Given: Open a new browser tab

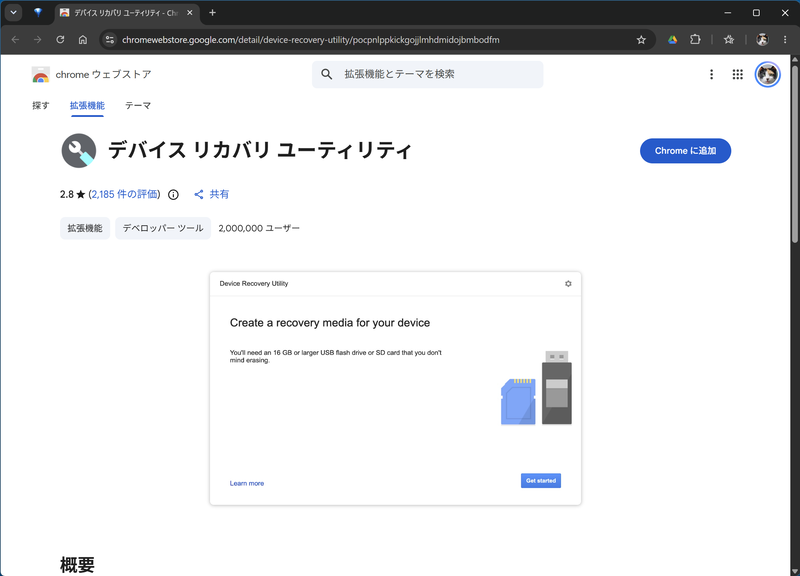Looking at the screenshot, I should click(212, 13).
